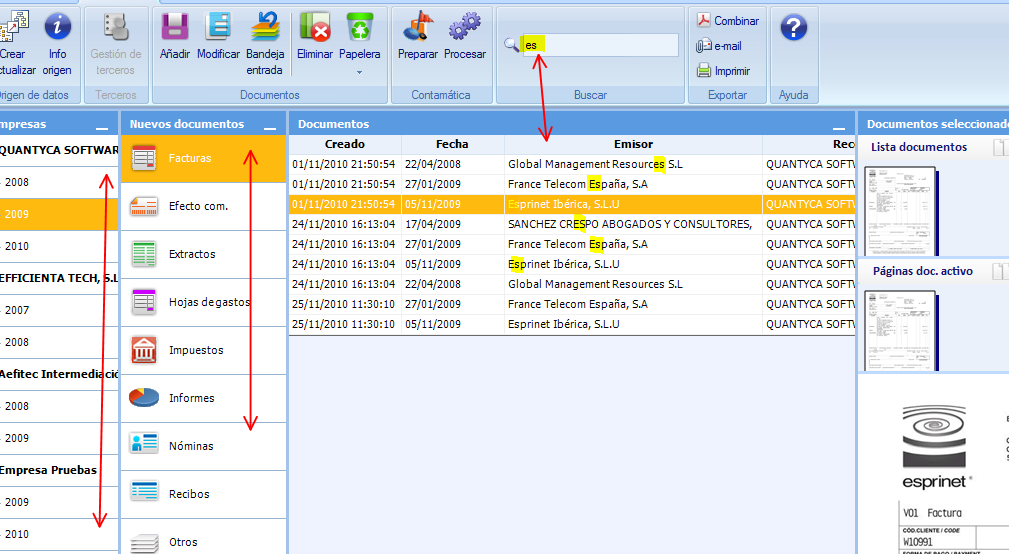Select France Telecom España row created 01/11/2010
The width and height of the screenshot is (1009, 554).
[572, 184]
